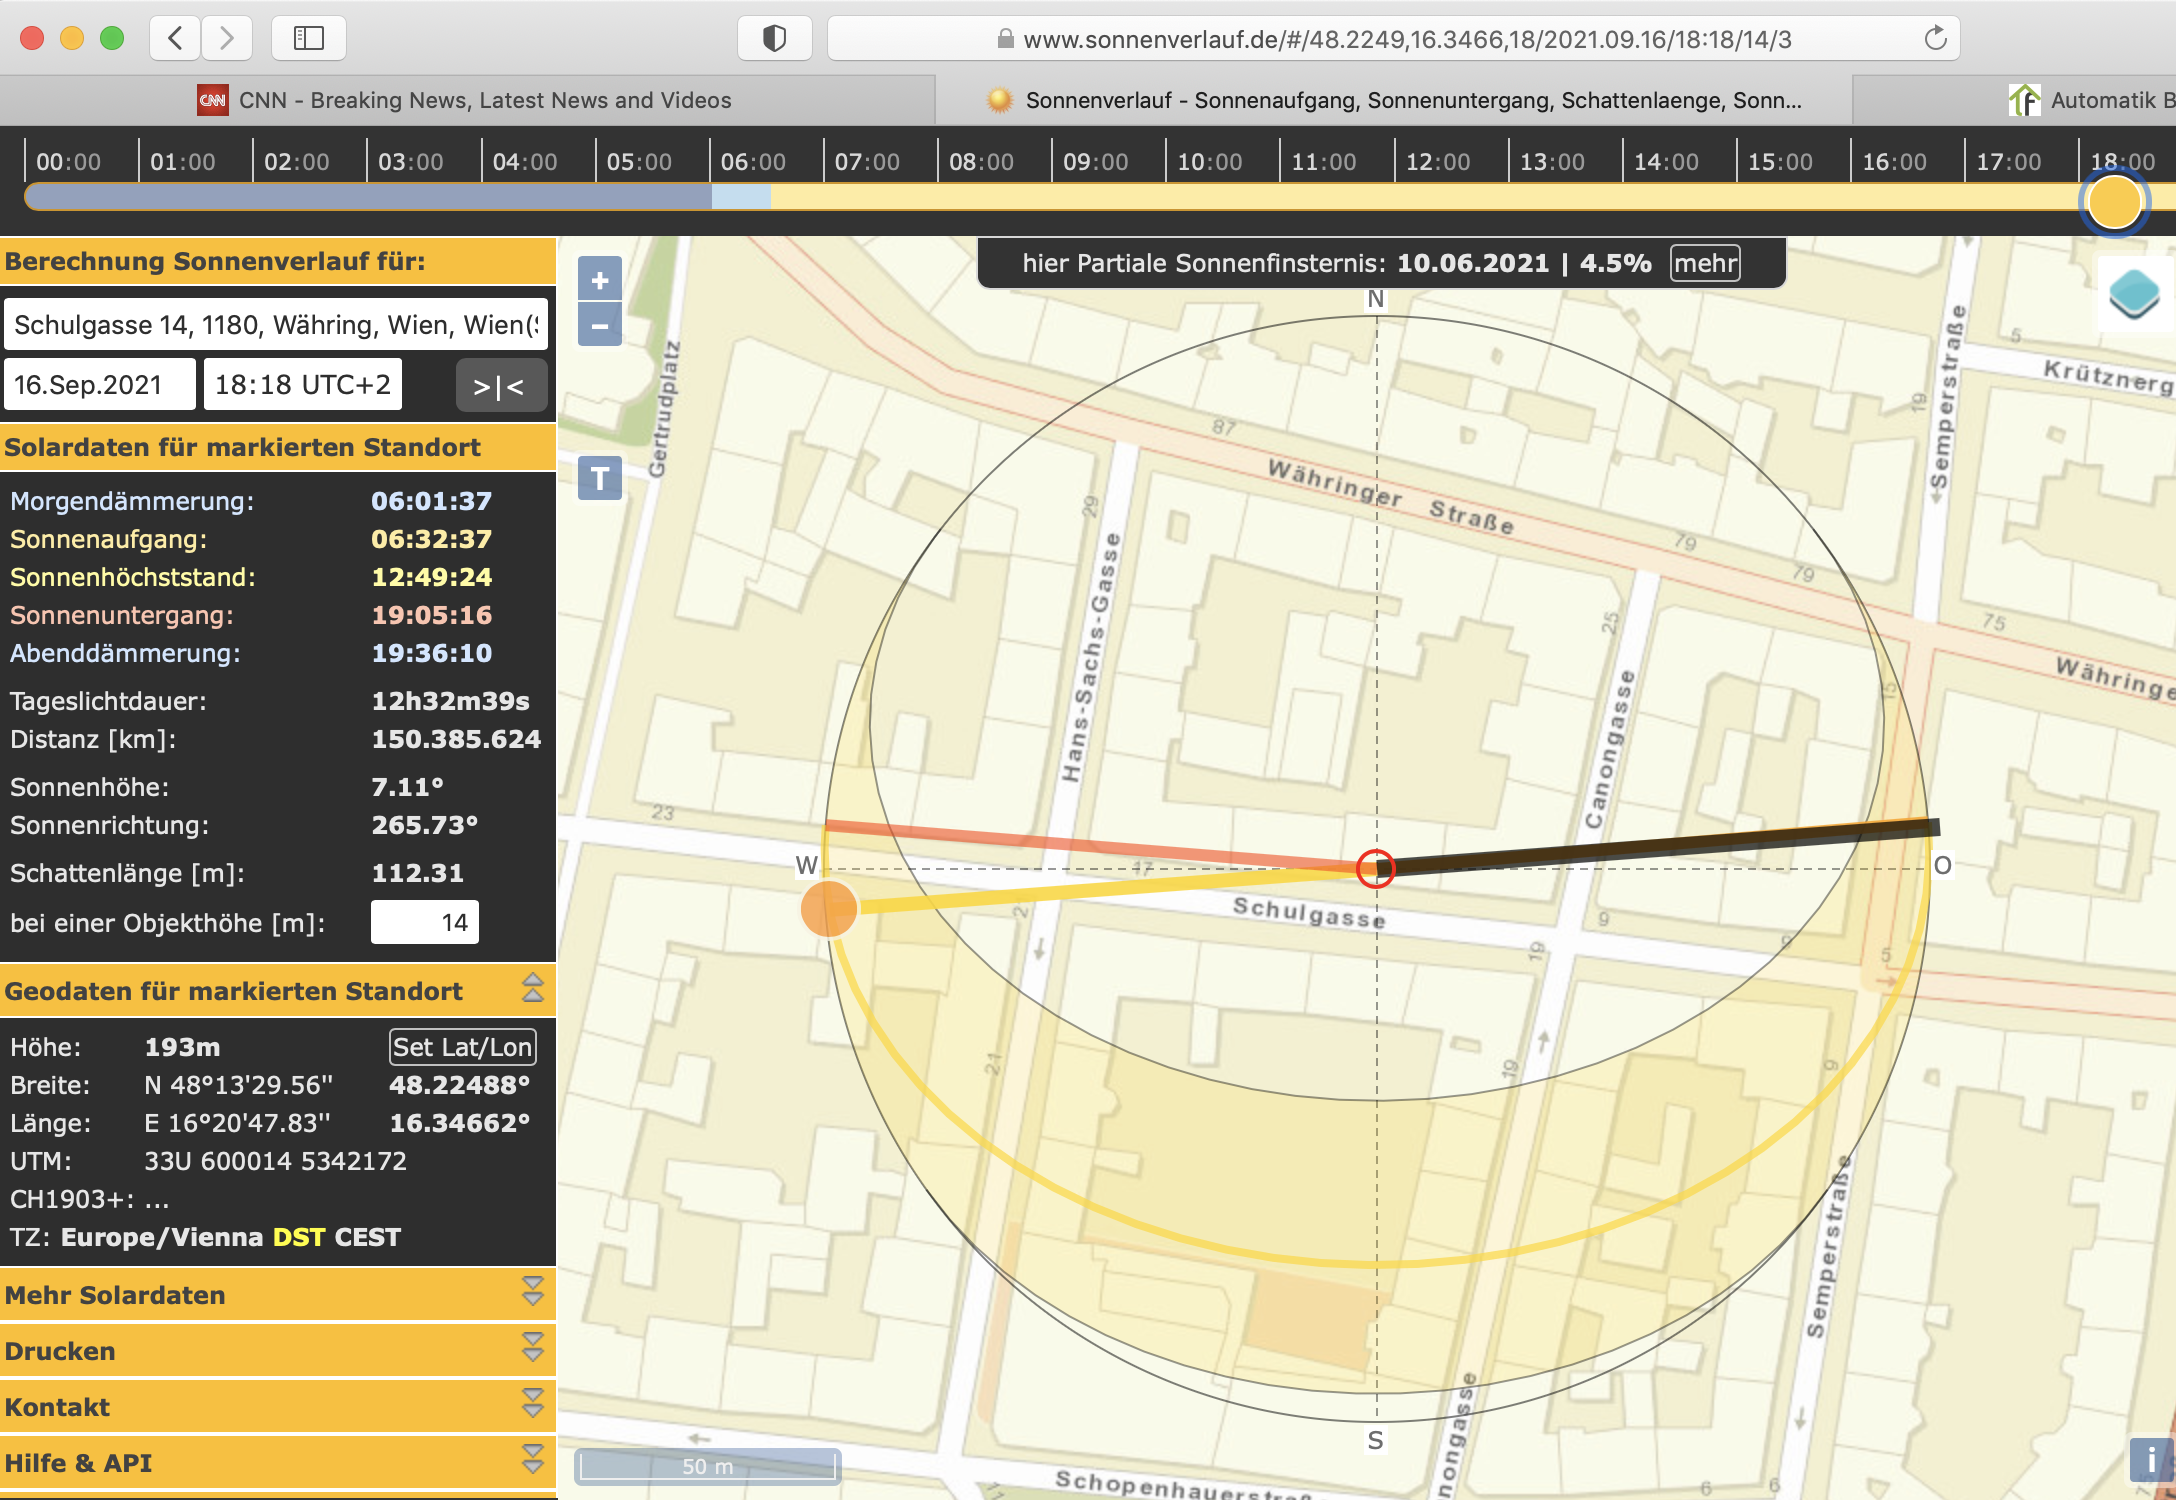The image size is (2176, 1500).
Task: Switch to the CNN Breaking News tab
Action: pos(466,100)
